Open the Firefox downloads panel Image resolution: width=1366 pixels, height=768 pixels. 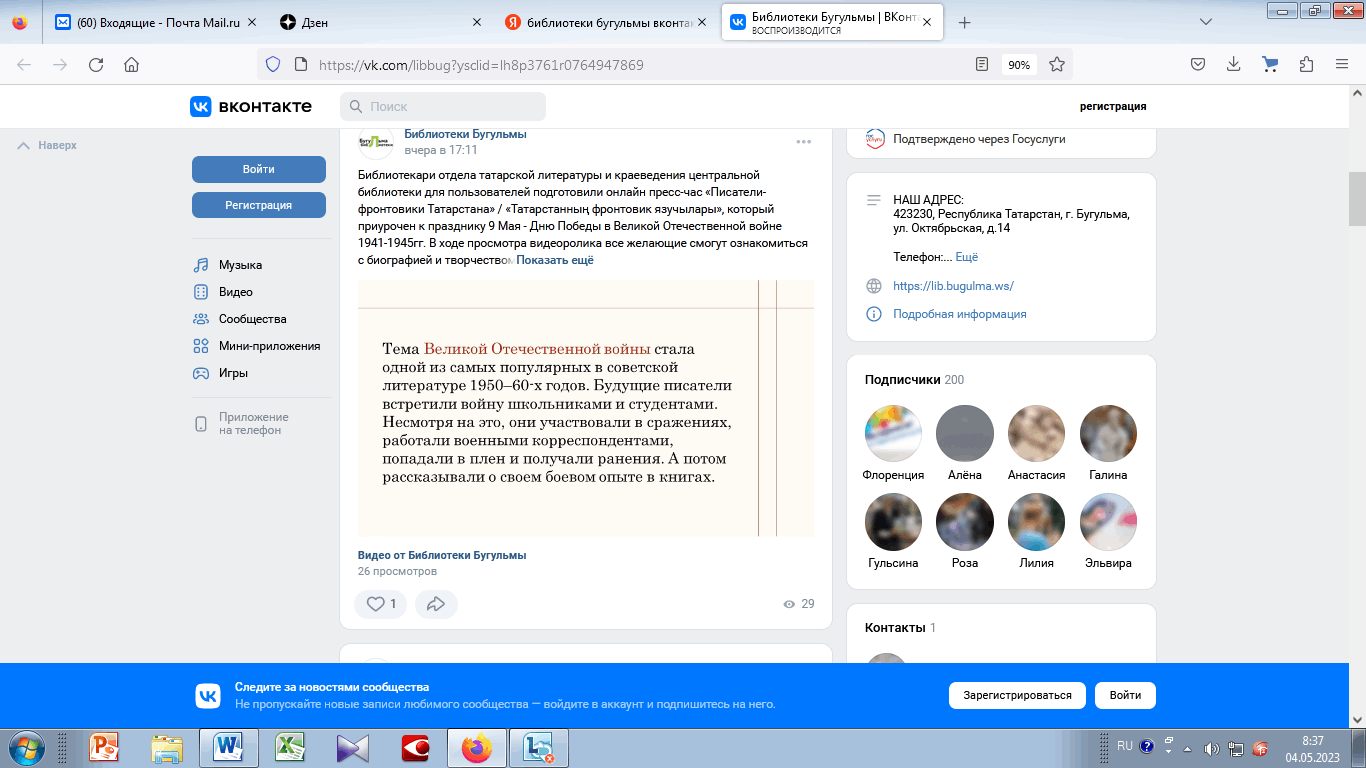tap(1233, 65)
